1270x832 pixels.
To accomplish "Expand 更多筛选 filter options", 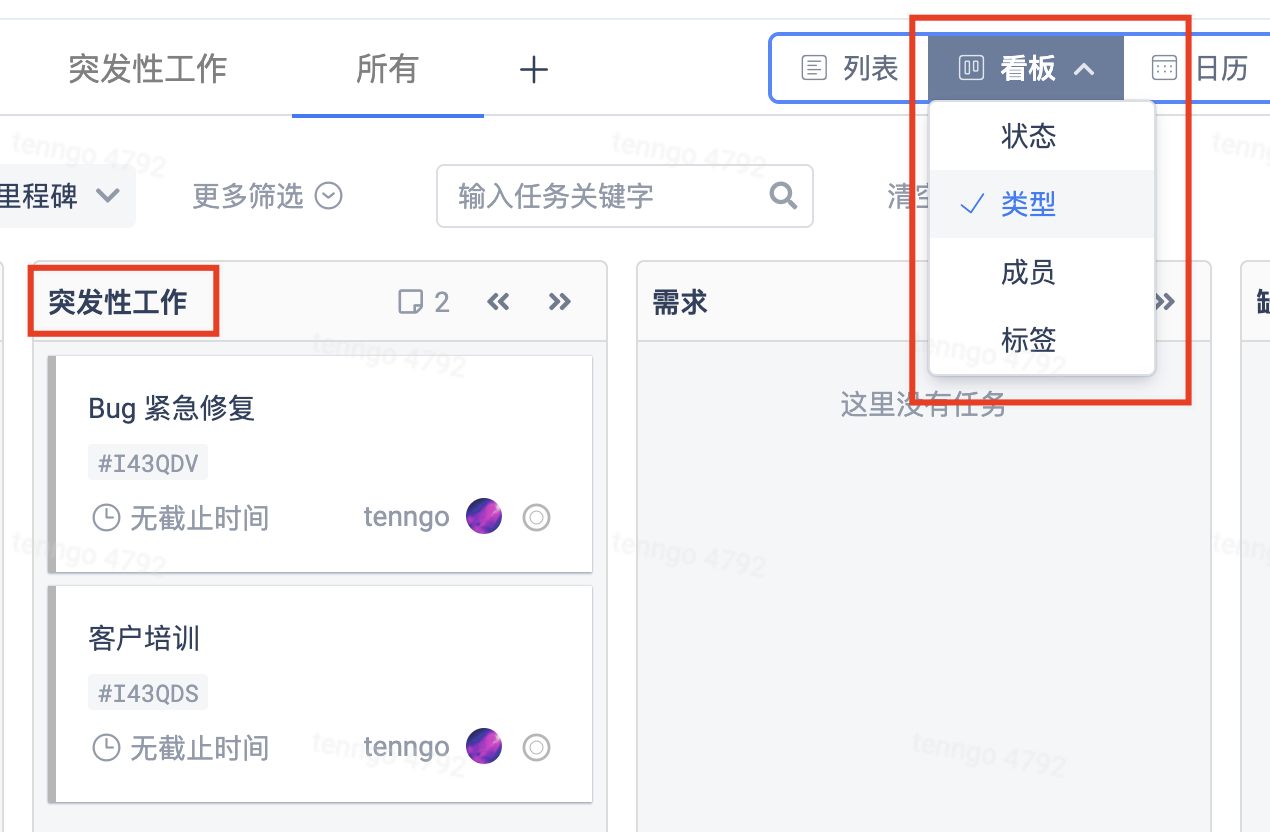I will pos(267,196).
